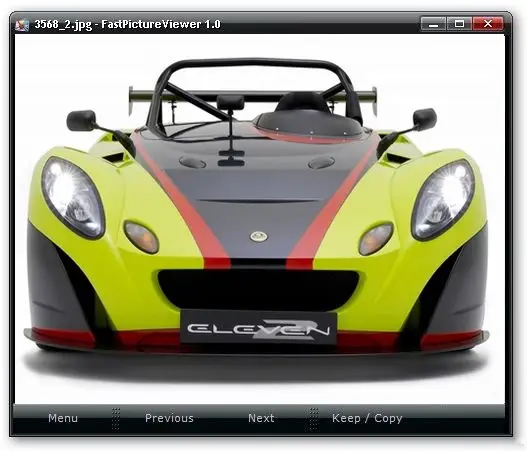Click the Keep / Copy button
Image resolution: width=527 pixels, height=451 pixels.
pyautogui.click(x=367, y=418)
